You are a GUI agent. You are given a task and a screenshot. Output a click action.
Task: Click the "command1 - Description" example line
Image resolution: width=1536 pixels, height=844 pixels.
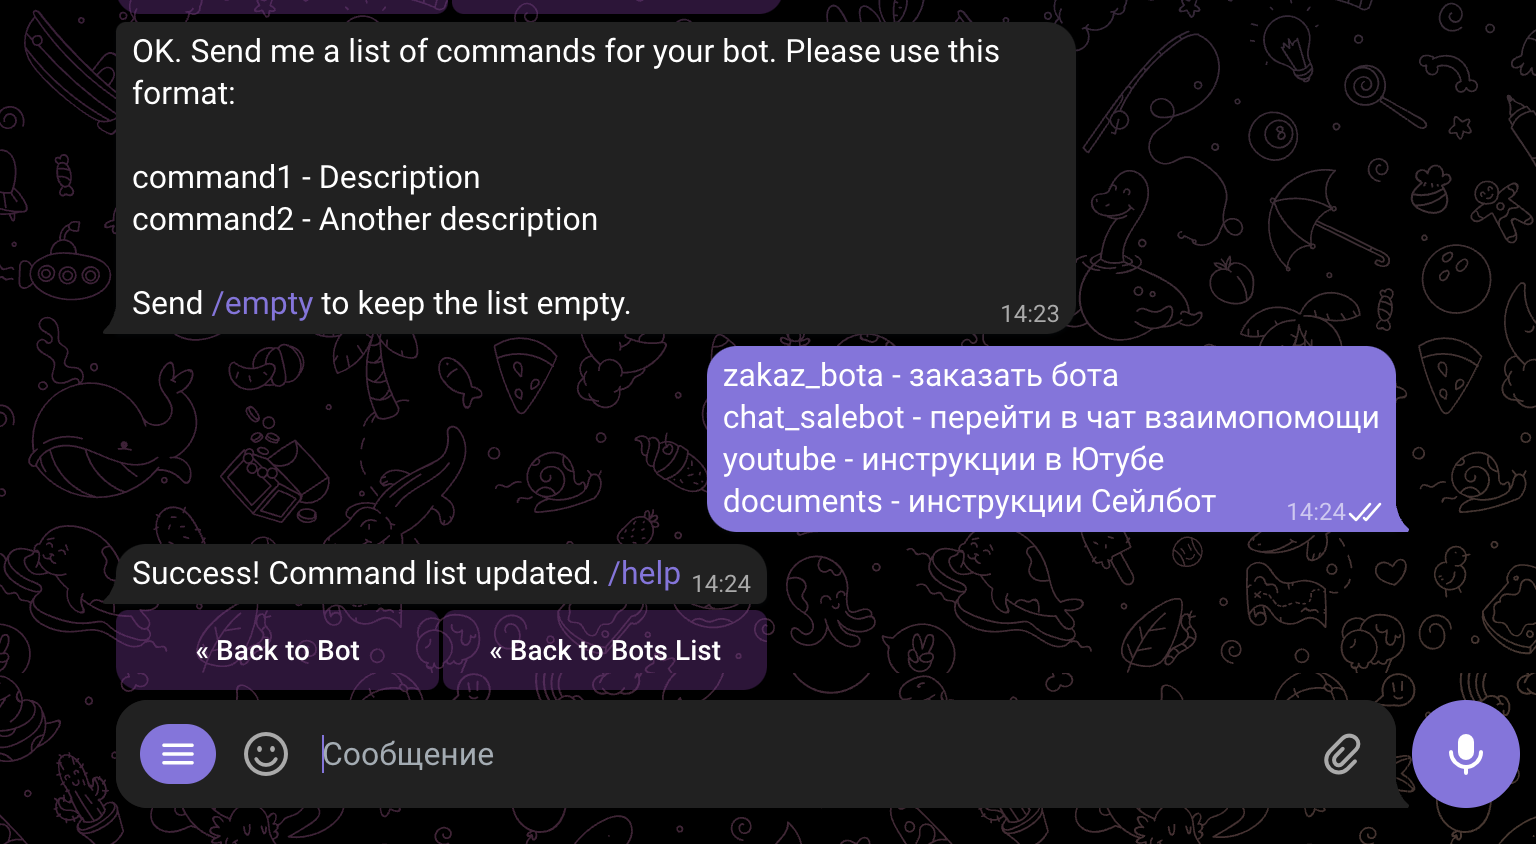pos(306,178)
